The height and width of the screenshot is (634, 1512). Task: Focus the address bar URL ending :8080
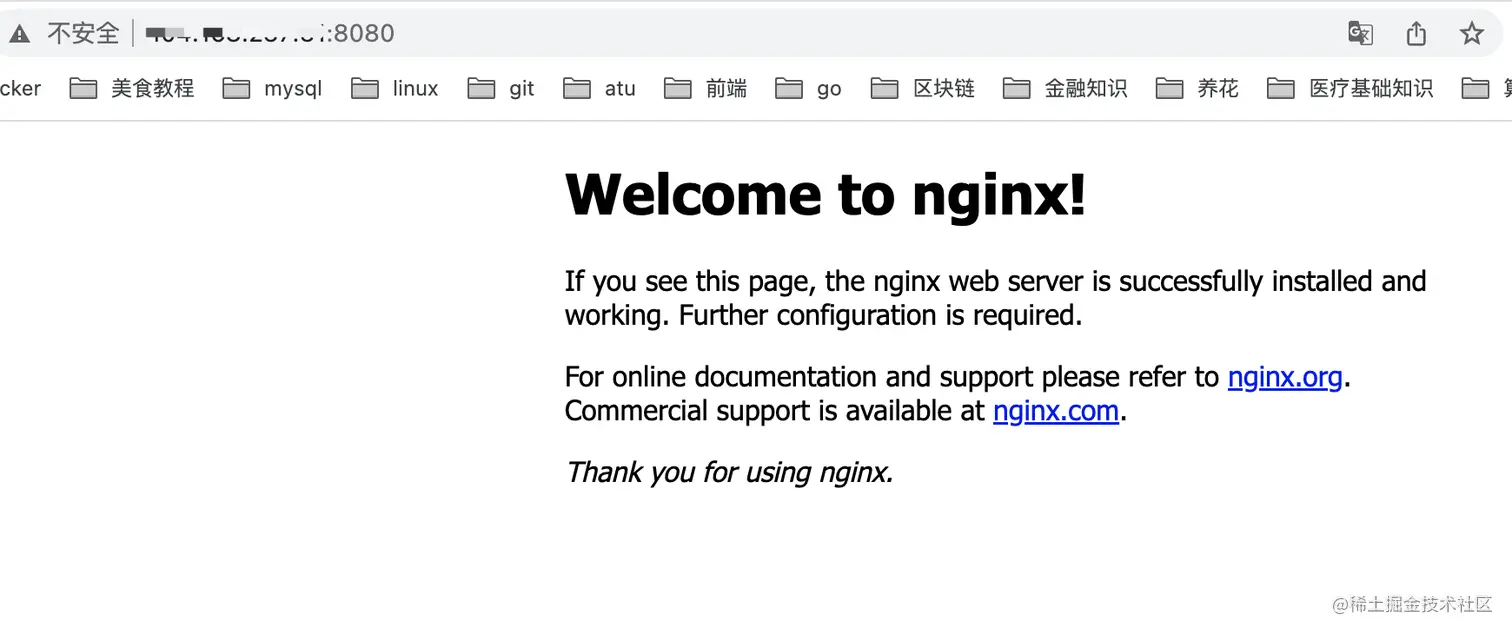click(x=271, y=34)
